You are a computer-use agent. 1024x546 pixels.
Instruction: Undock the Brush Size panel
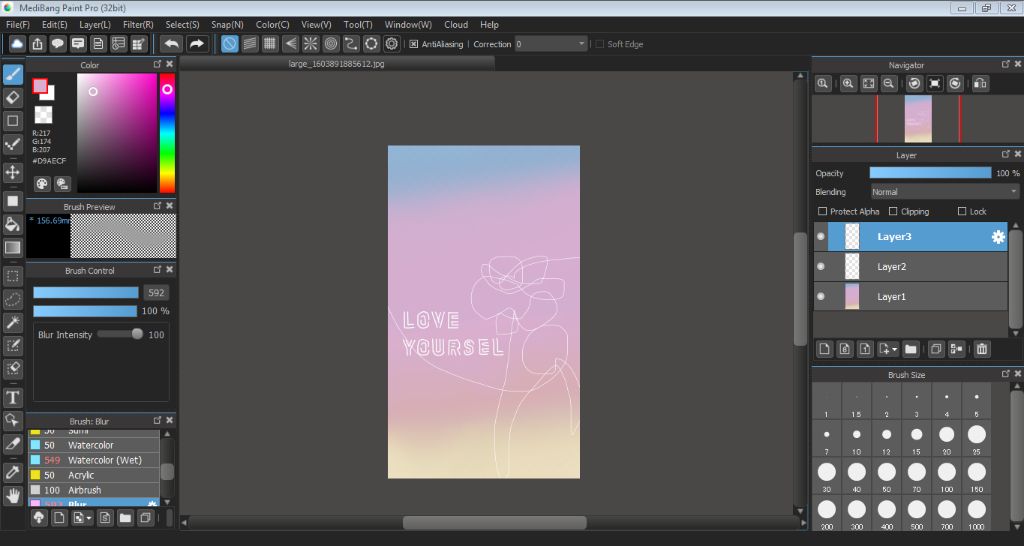pyautogui.click(x=1006, y=374)
